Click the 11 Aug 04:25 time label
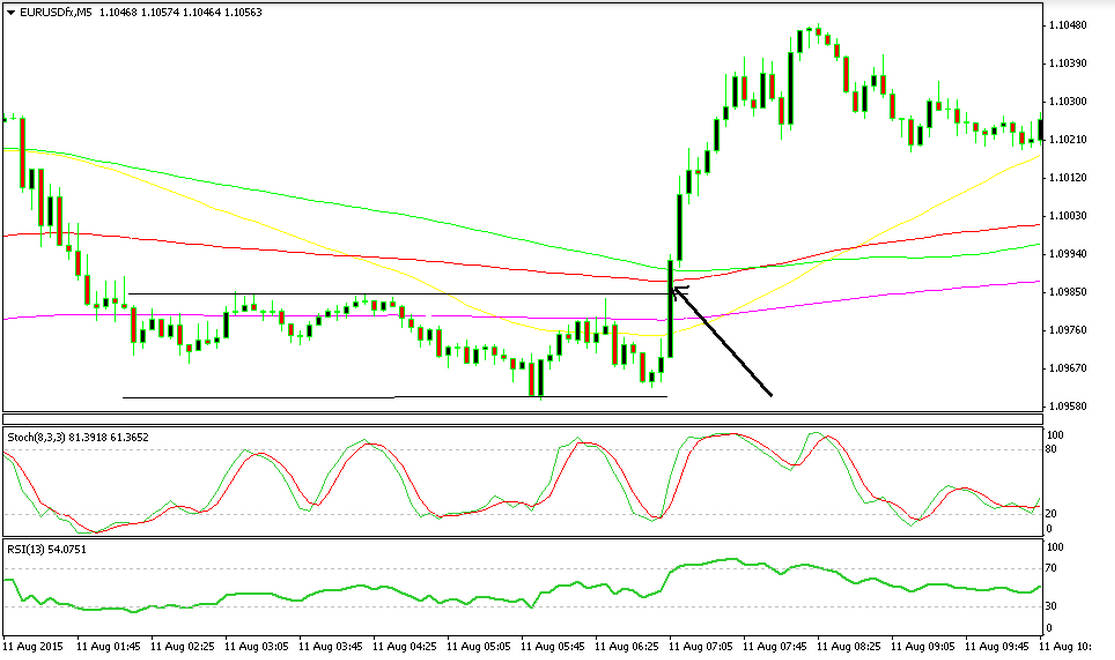 point(404,646)
